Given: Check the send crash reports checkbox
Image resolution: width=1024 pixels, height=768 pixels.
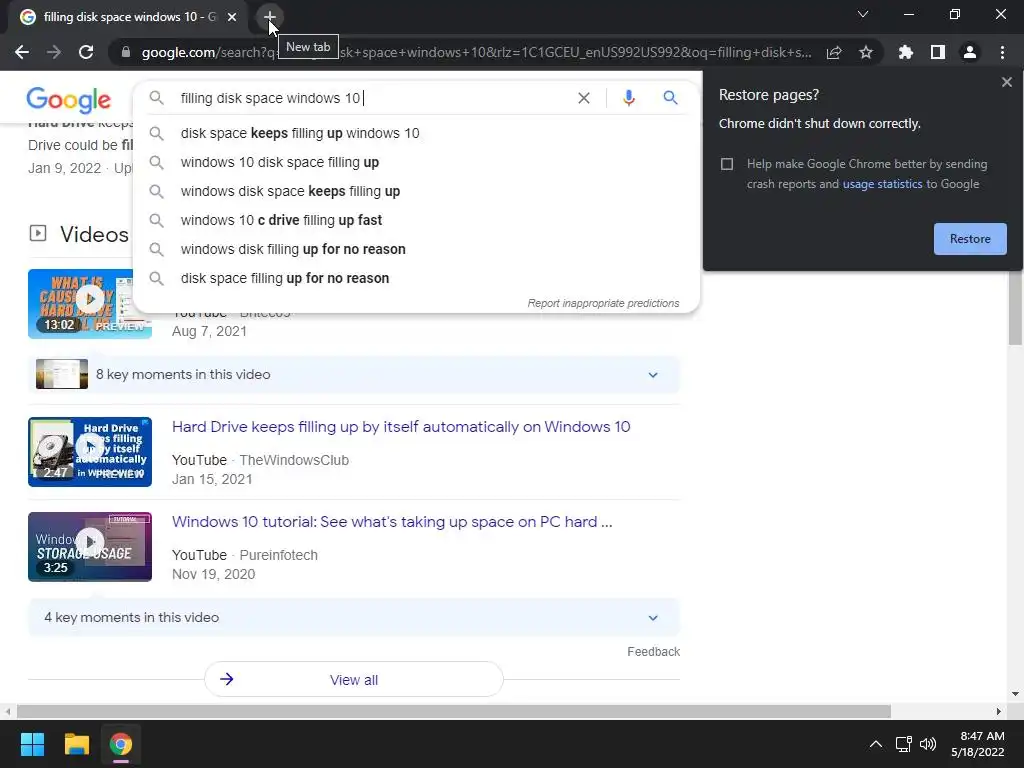Looking at the screenshot, I should 727,164.
